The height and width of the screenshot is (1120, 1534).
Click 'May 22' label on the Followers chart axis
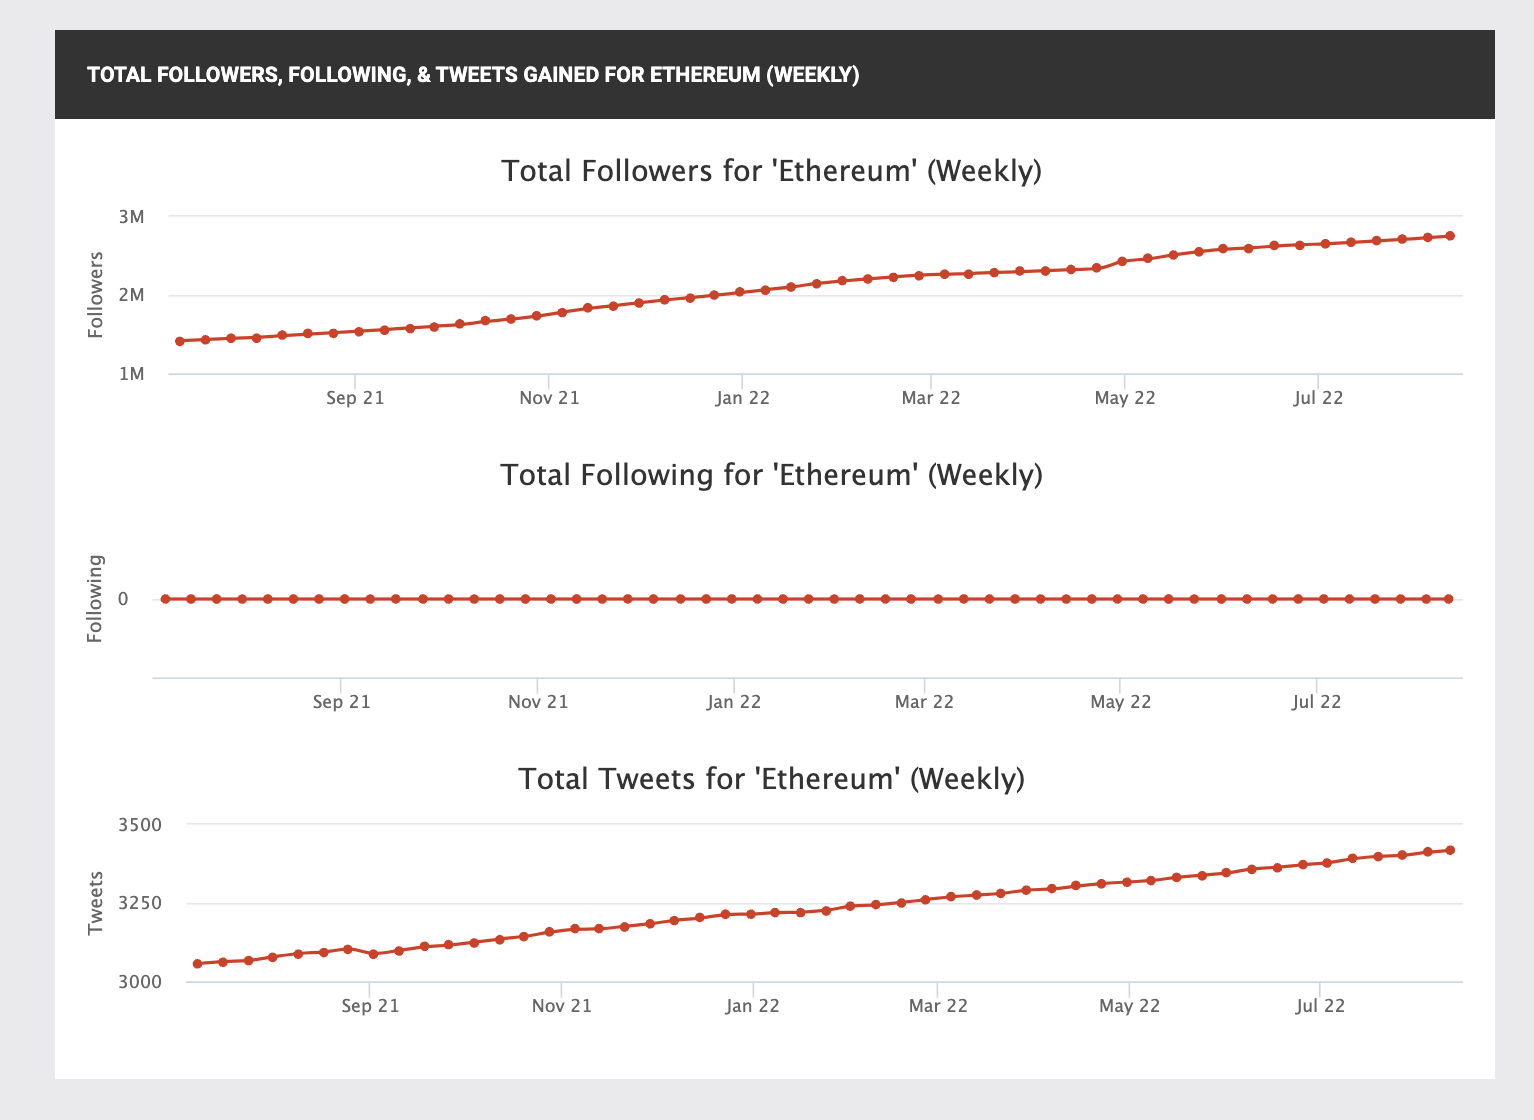coord(1125,398)
